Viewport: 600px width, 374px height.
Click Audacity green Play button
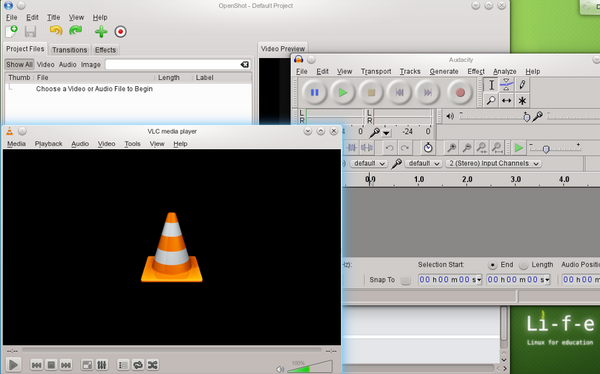point(343,92)
